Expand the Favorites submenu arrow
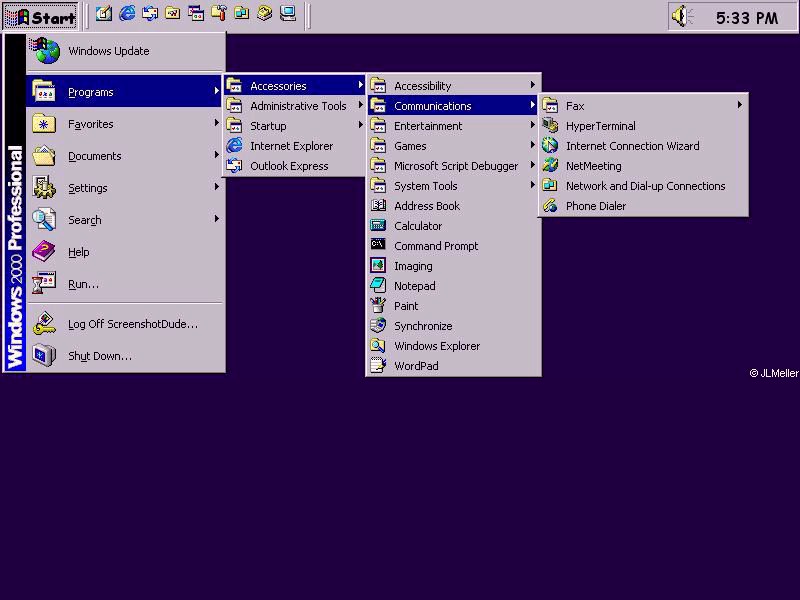 coord(216,123)
